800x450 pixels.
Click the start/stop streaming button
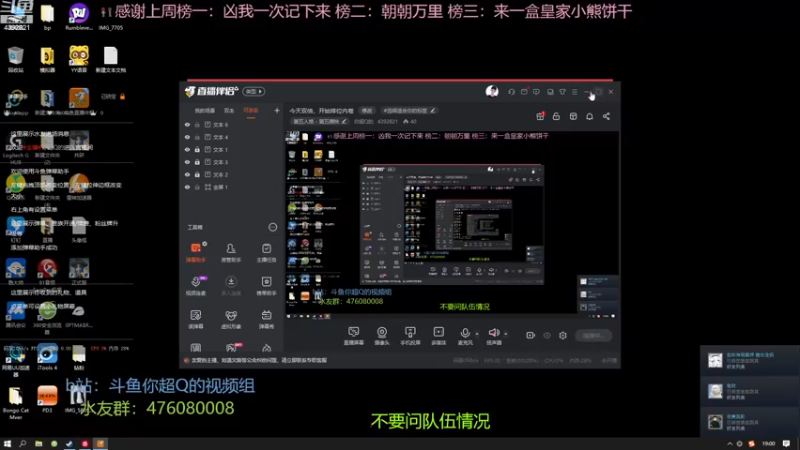[x=593, y=336]
